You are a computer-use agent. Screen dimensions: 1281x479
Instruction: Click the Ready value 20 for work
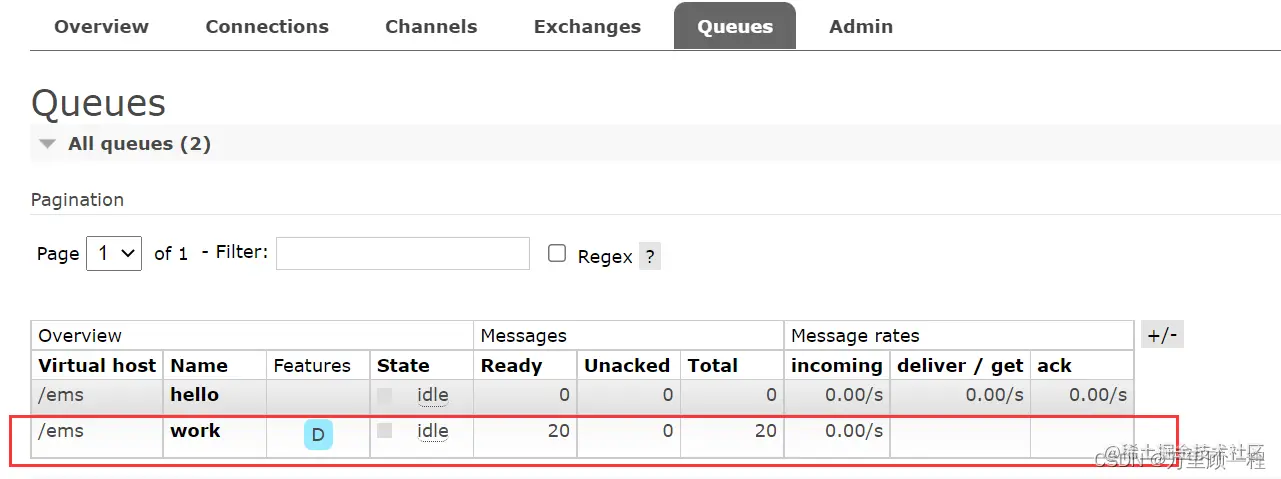pyautogui.click(x=558, y=431)
